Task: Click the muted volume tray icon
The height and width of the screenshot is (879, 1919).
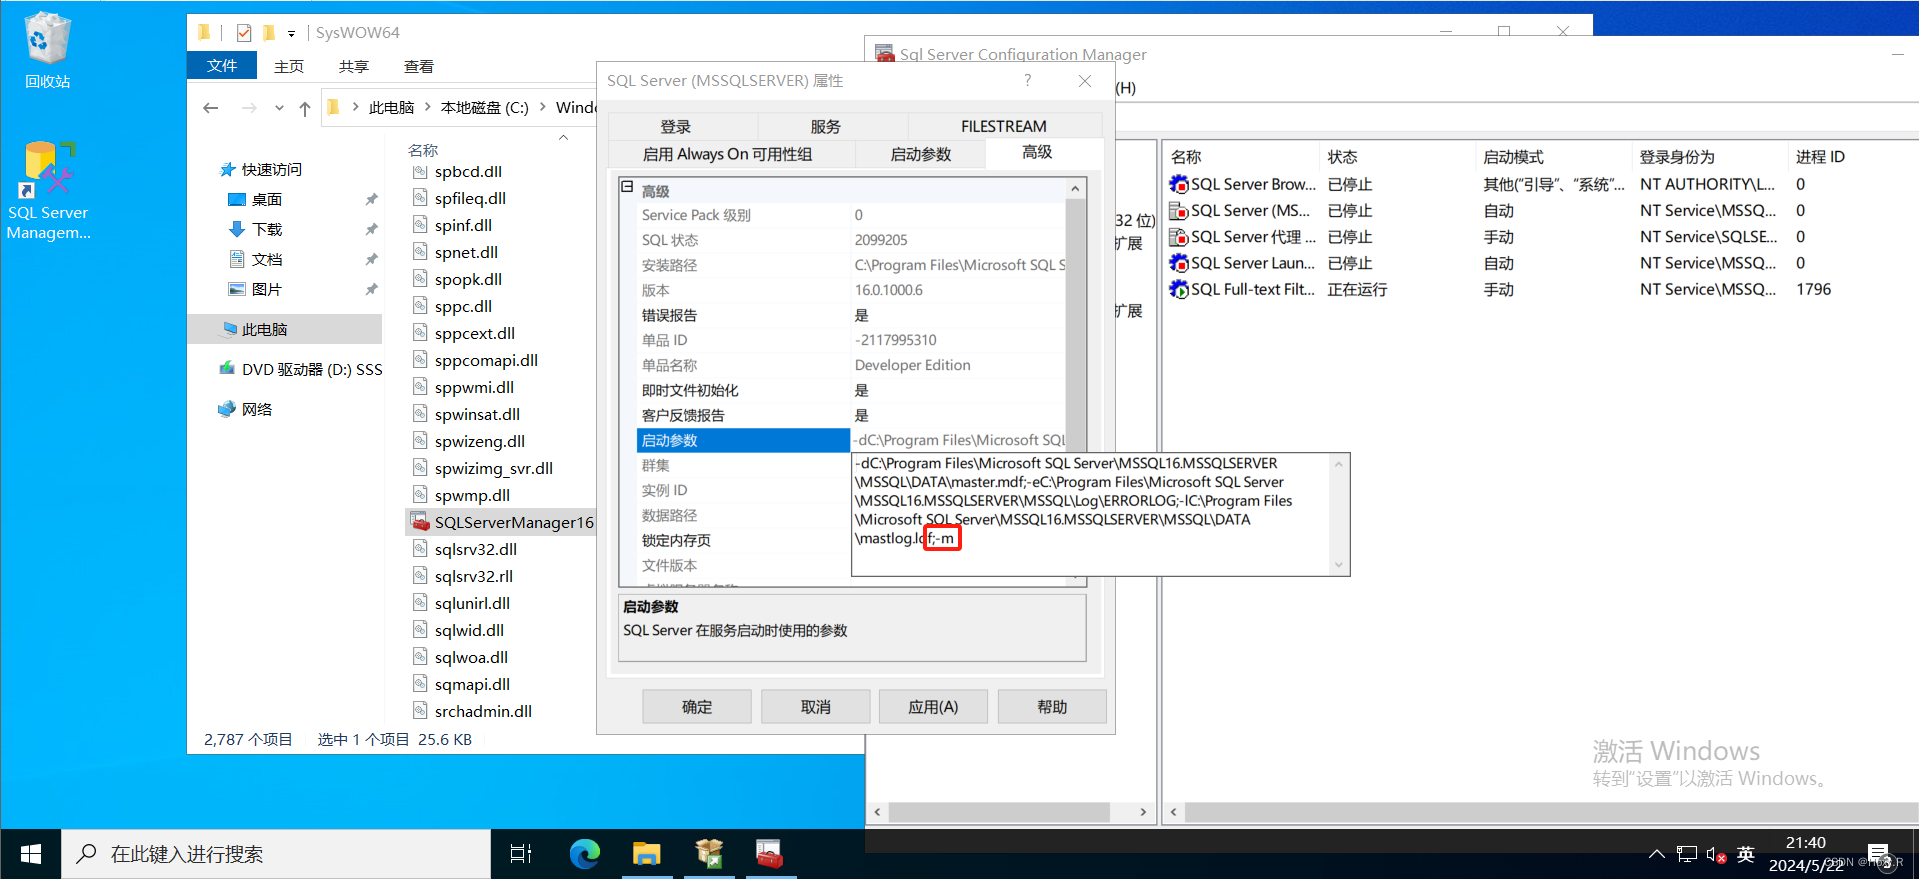Action: (x=1716, y=855)
